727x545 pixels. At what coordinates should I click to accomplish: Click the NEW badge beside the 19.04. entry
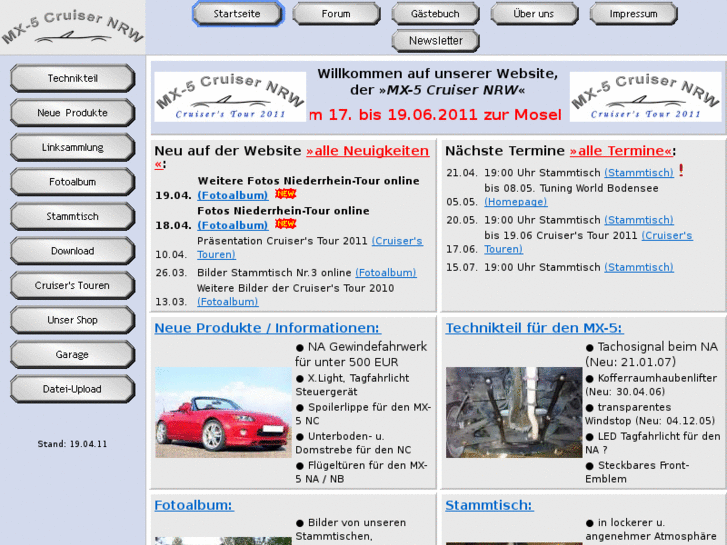point(285,193)
